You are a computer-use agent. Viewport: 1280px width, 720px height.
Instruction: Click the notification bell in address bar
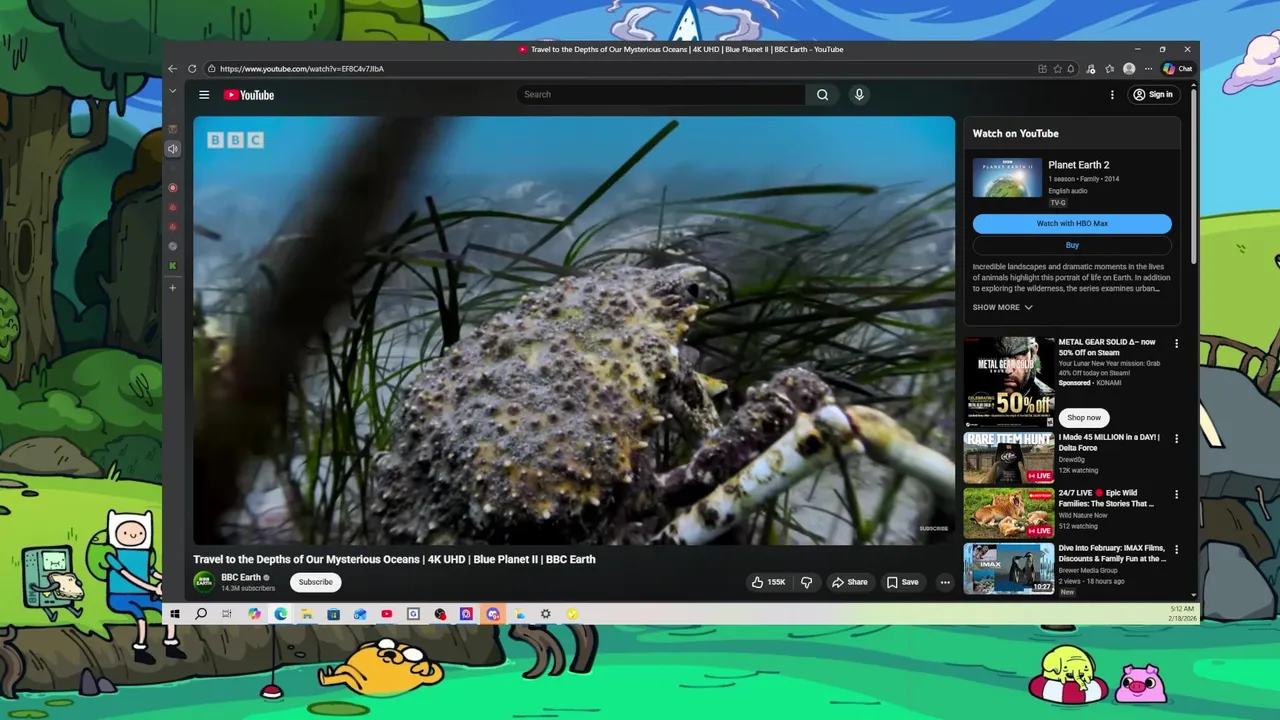click(1070, 69)
